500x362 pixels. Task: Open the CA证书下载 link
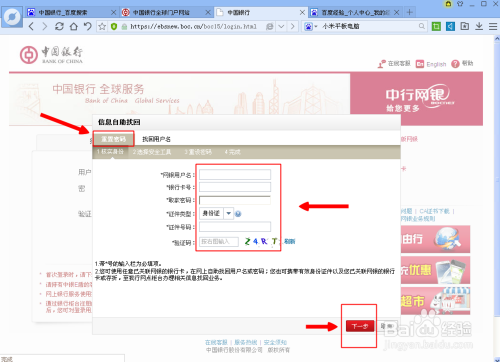pyautogui.click(x=434, y=211)
